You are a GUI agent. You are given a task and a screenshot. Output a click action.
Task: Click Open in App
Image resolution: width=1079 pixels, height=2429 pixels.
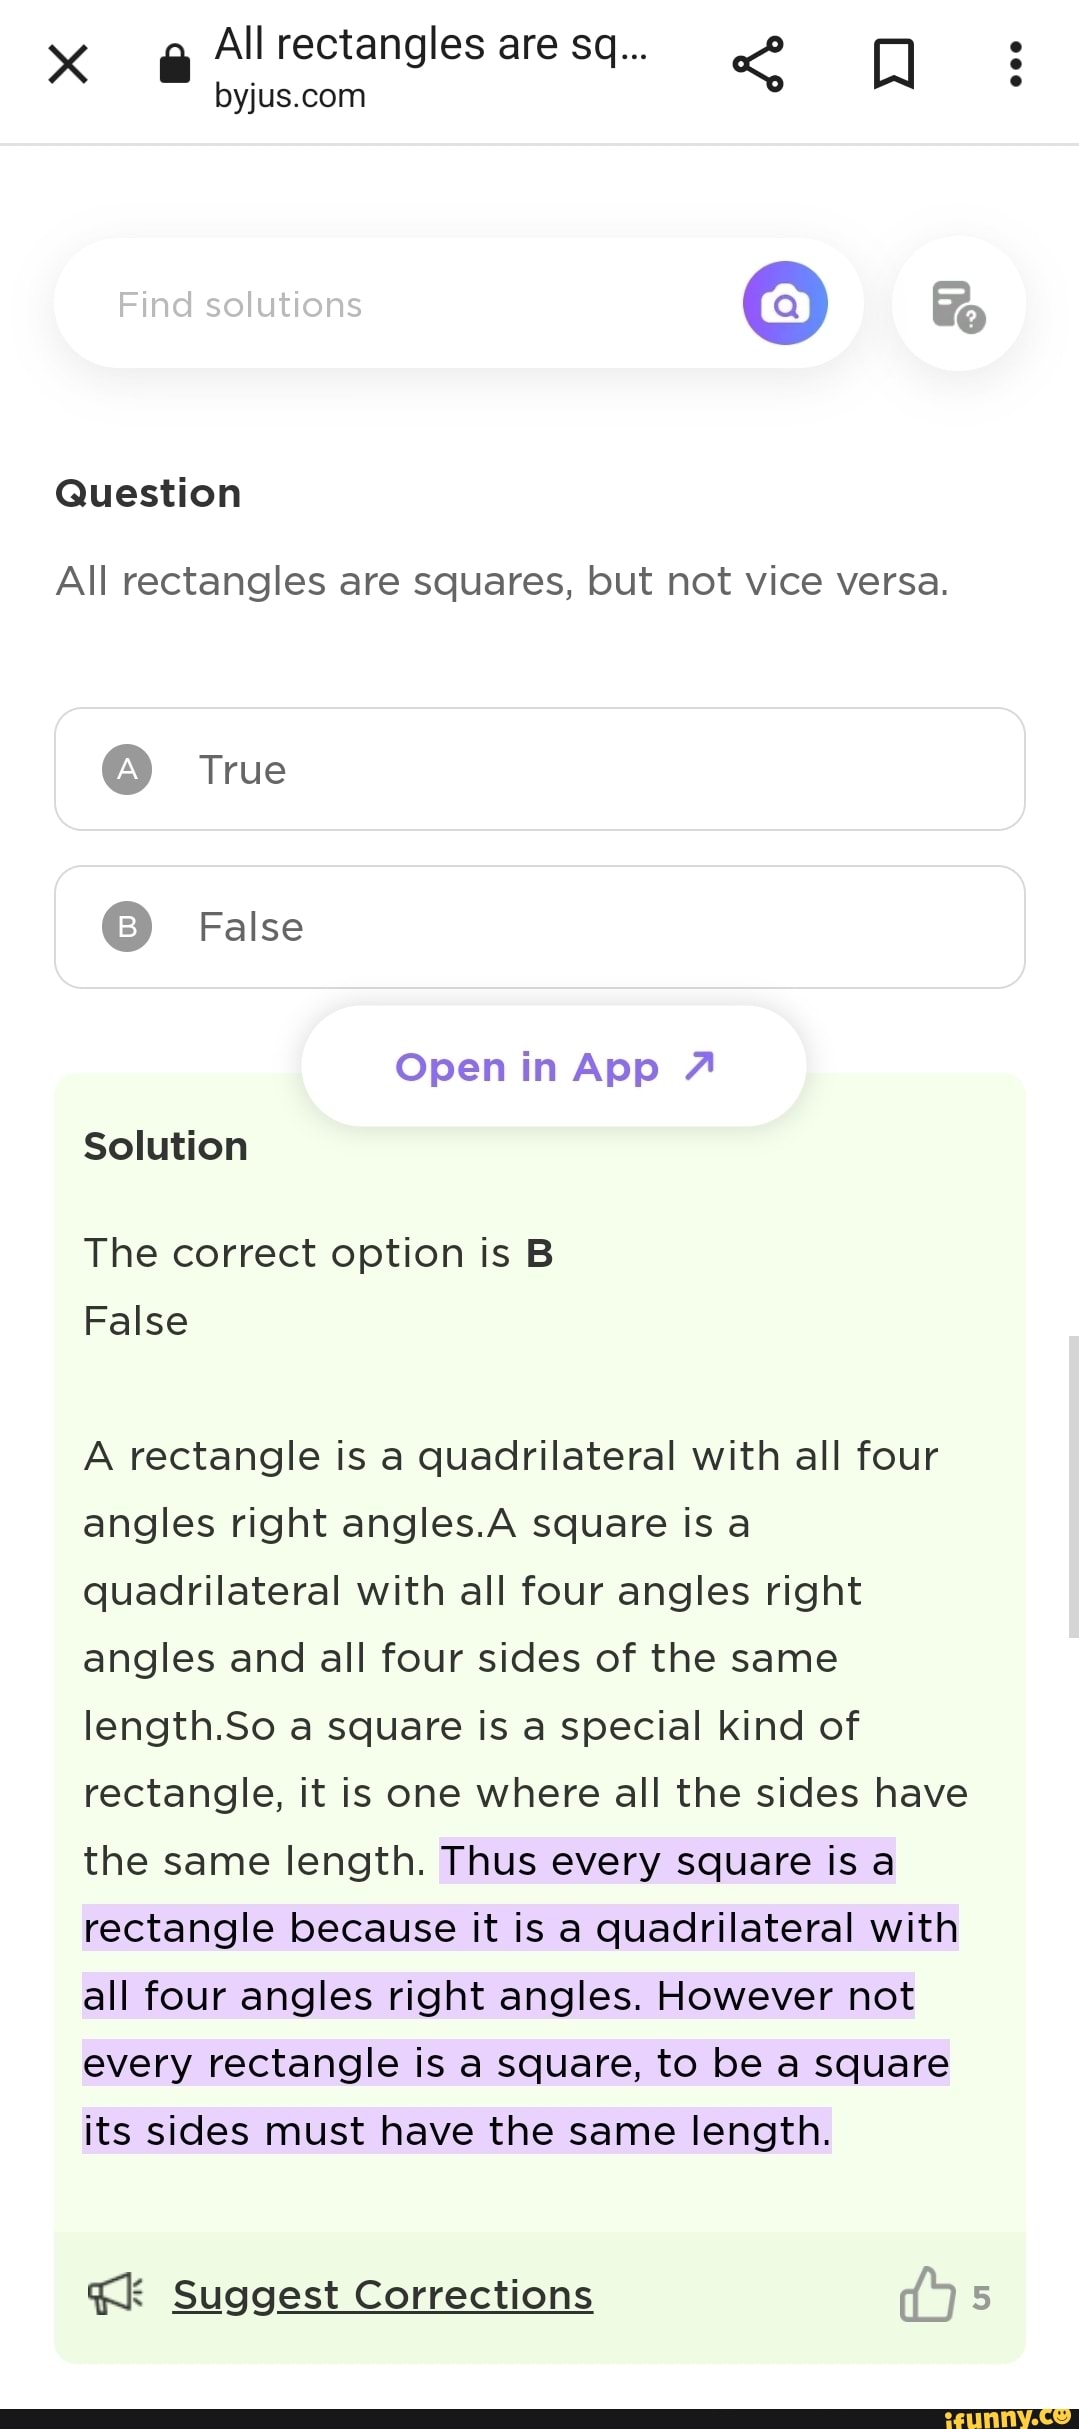551,1065
